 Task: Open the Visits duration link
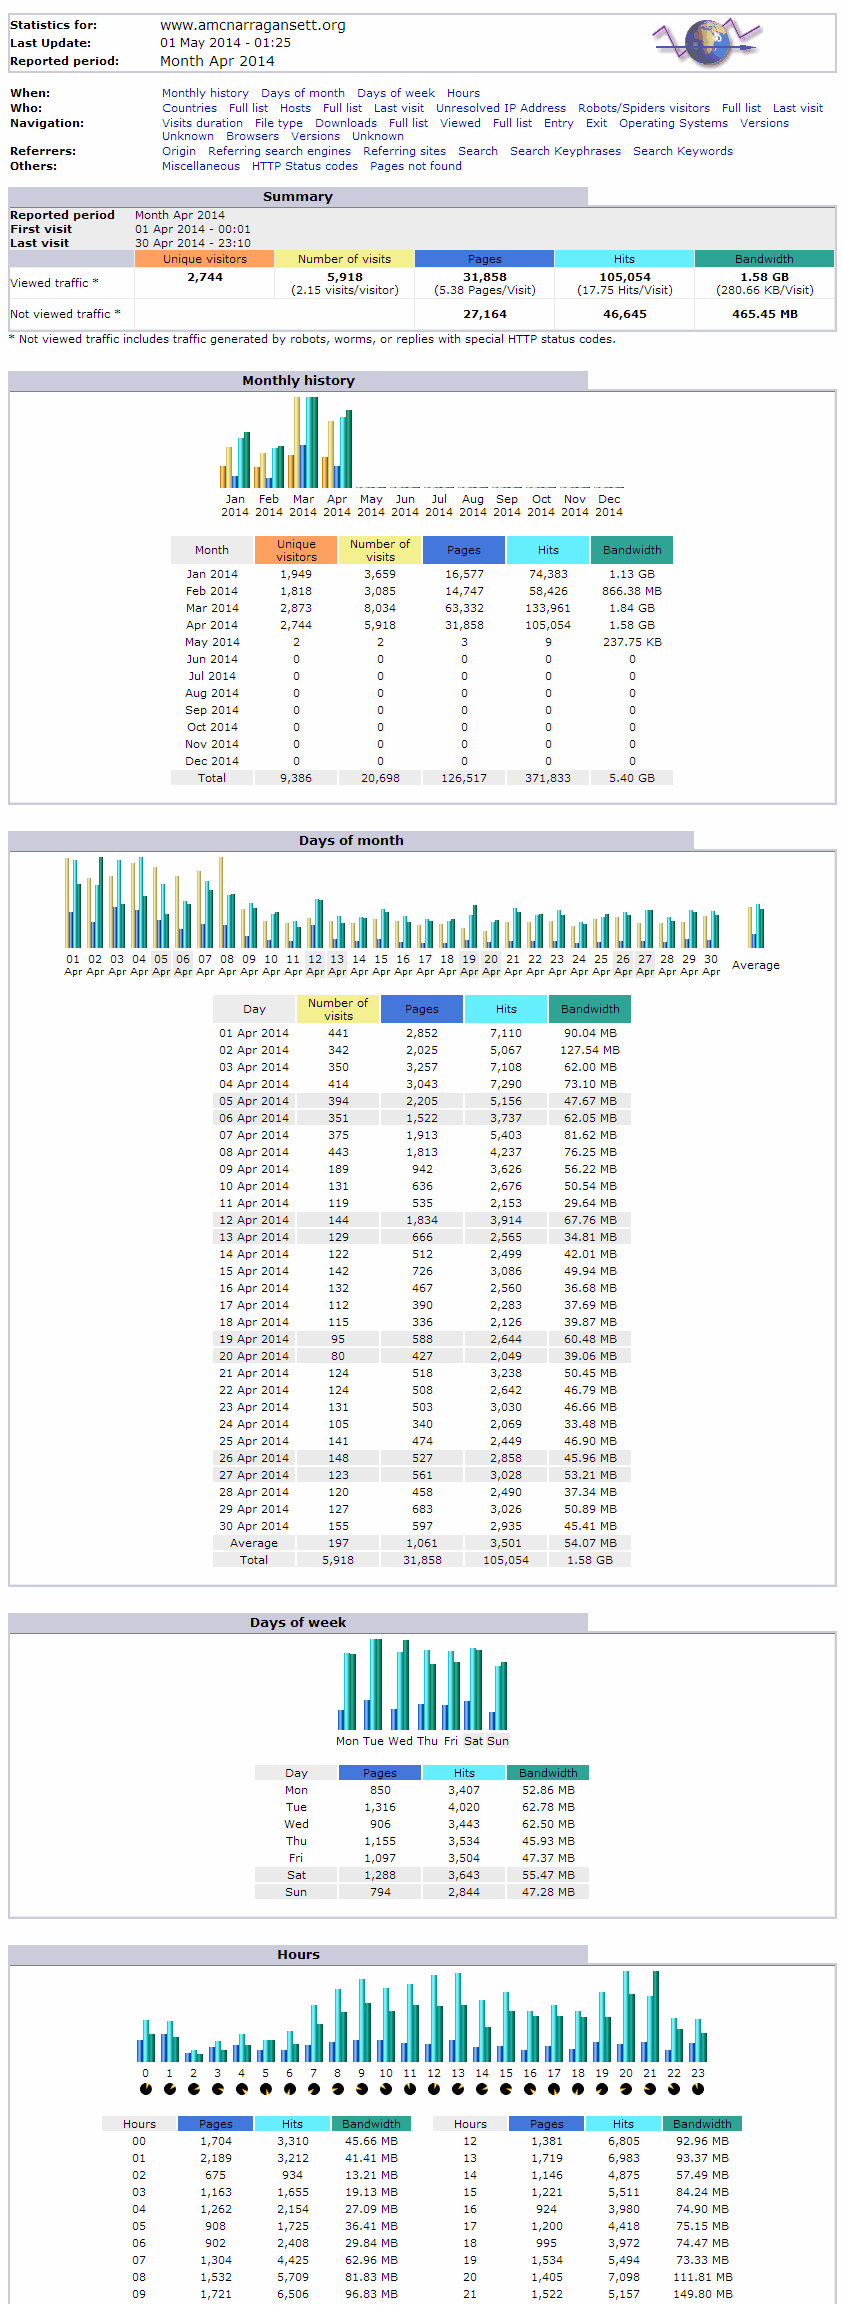click(x=202, y=123)
